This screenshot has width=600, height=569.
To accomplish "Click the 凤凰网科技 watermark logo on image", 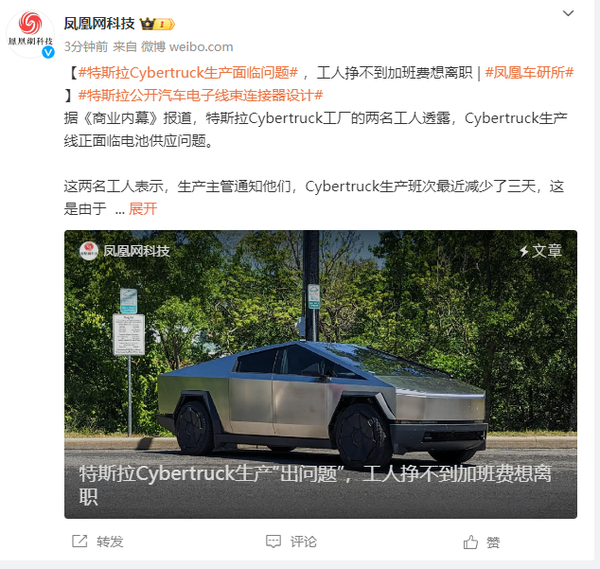I will [125, 251].
